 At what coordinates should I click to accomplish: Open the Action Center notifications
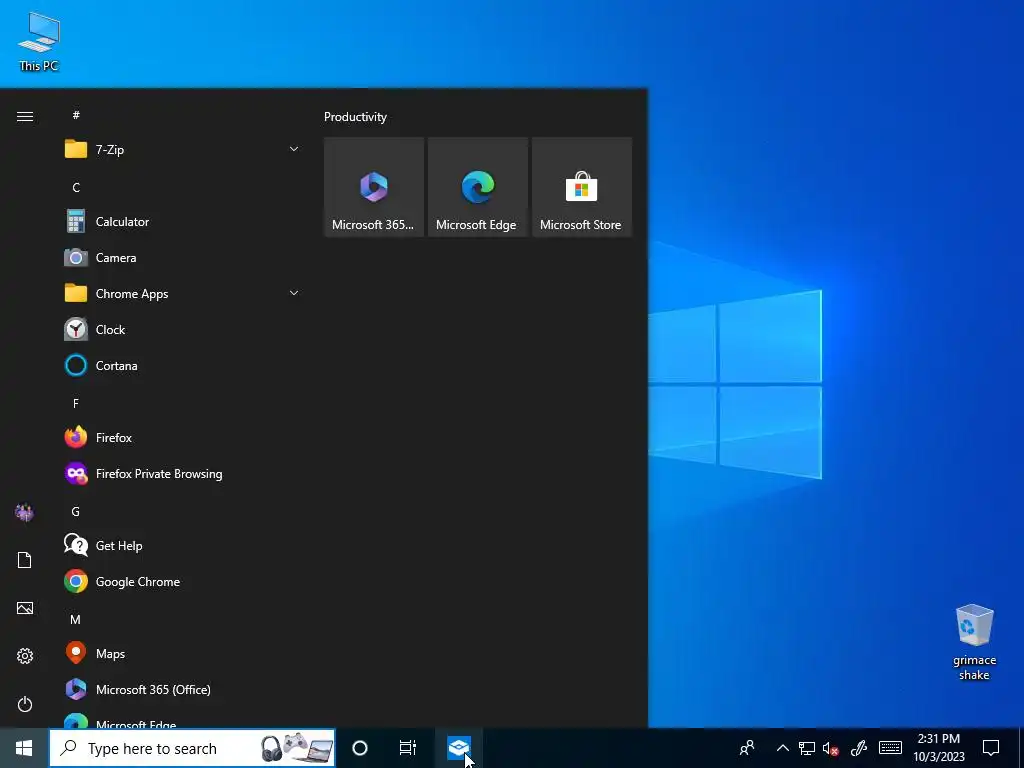tap(991, 748)
